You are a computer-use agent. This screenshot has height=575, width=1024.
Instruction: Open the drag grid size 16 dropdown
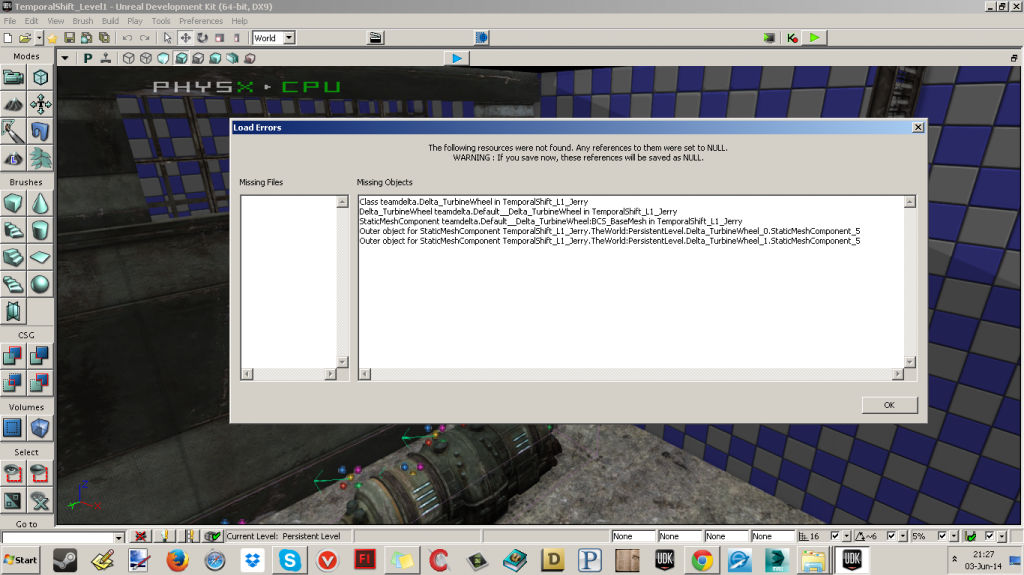point(847,536)
